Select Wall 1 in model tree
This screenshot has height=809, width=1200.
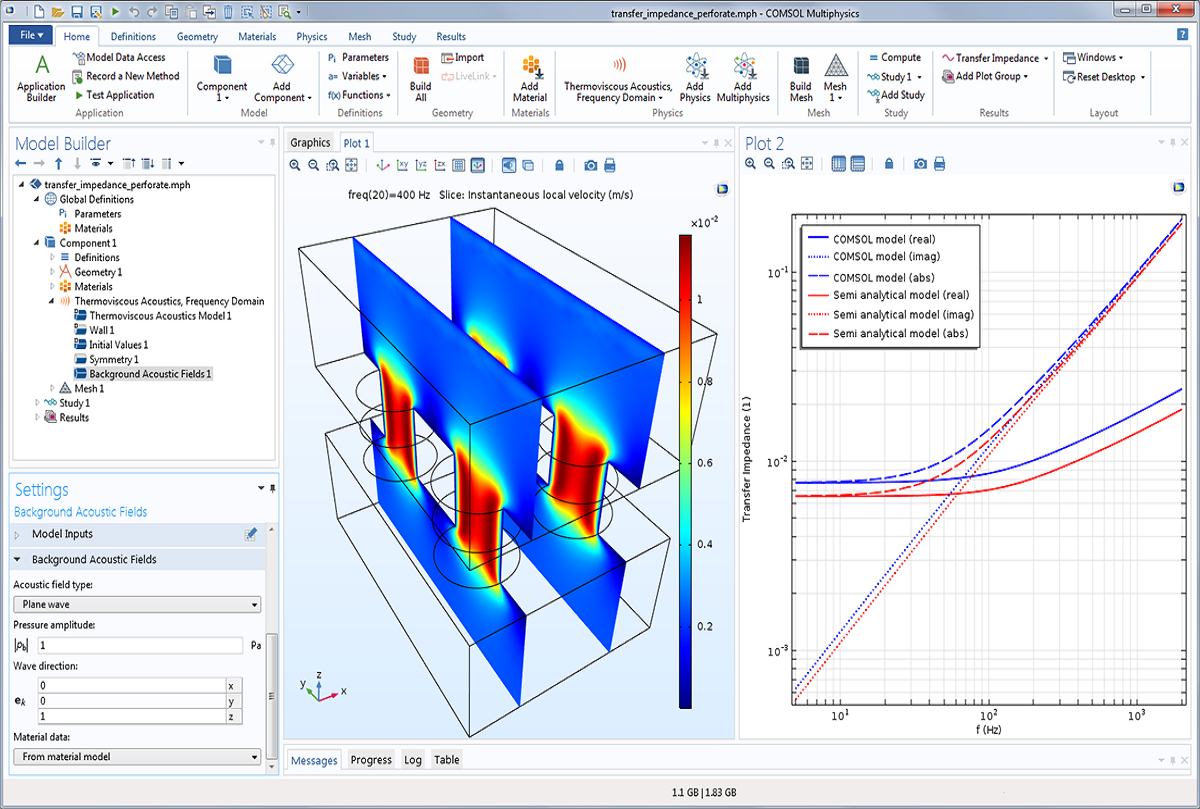coord(94,330)
